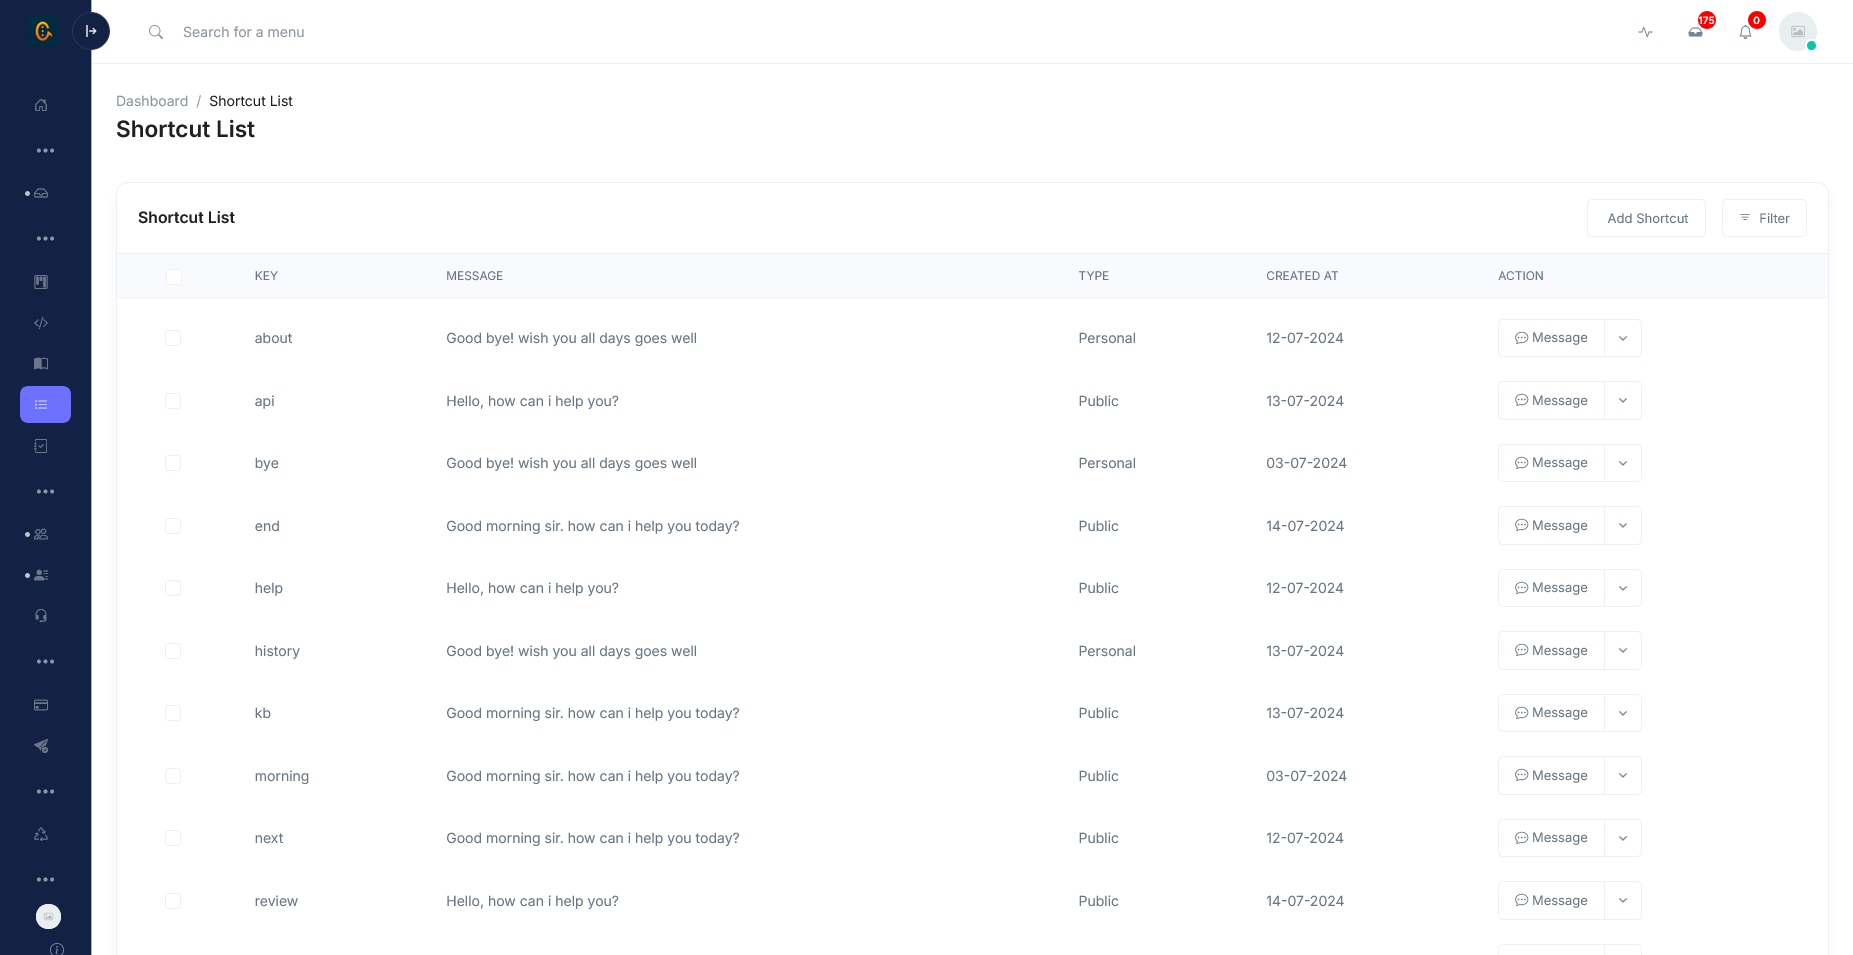Click the headset support icon in sidebar

[x=41, y=616]
